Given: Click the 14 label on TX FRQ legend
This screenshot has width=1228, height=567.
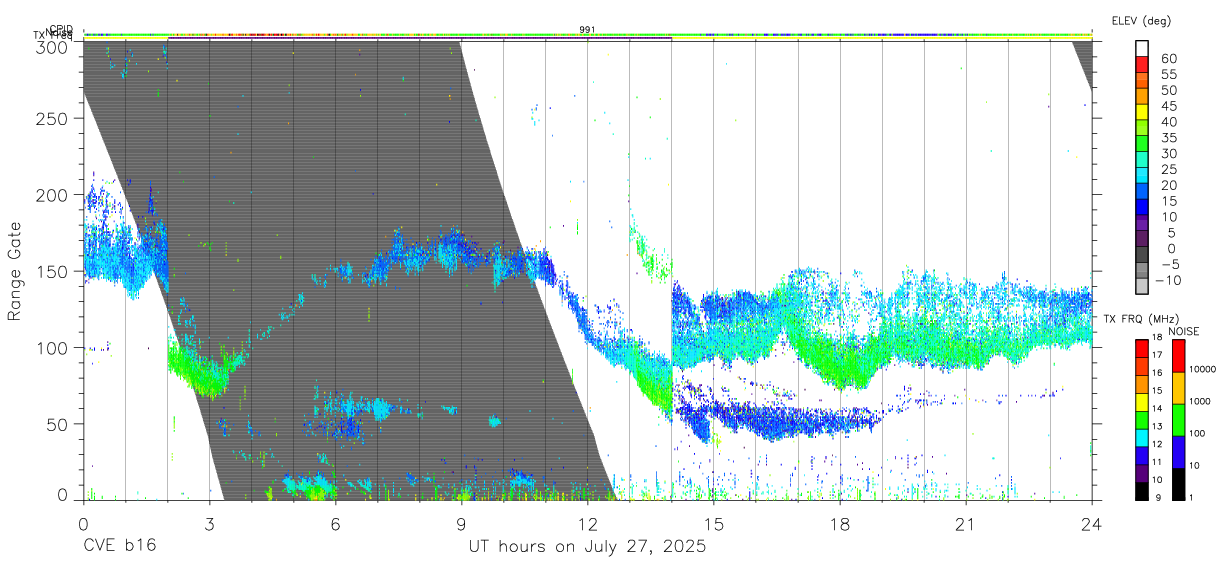Looking at the screenshot, I should pyautogui.click(x=1159, y=409).
